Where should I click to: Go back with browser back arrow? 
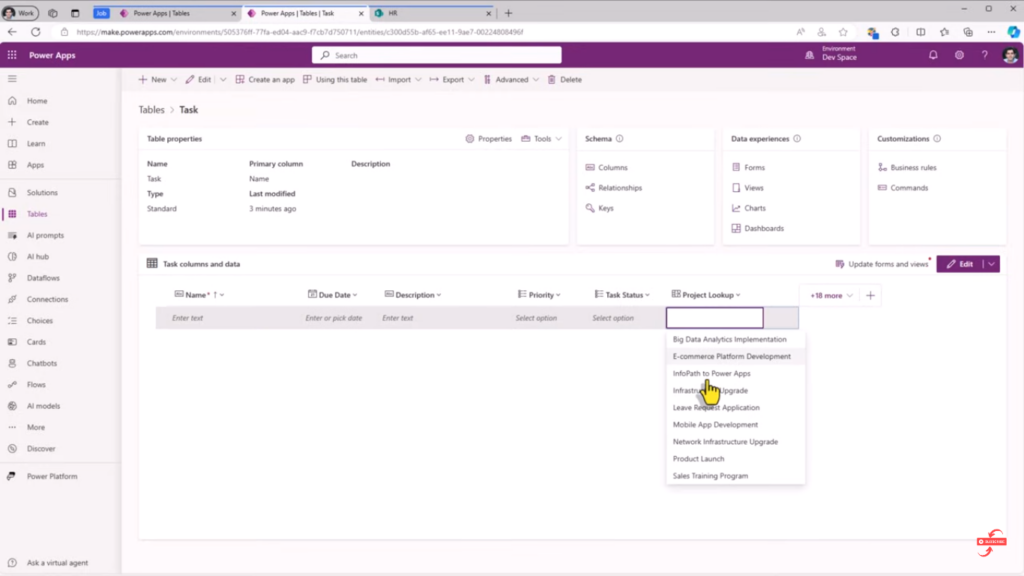pyautogui.click(x=12, y=32)
